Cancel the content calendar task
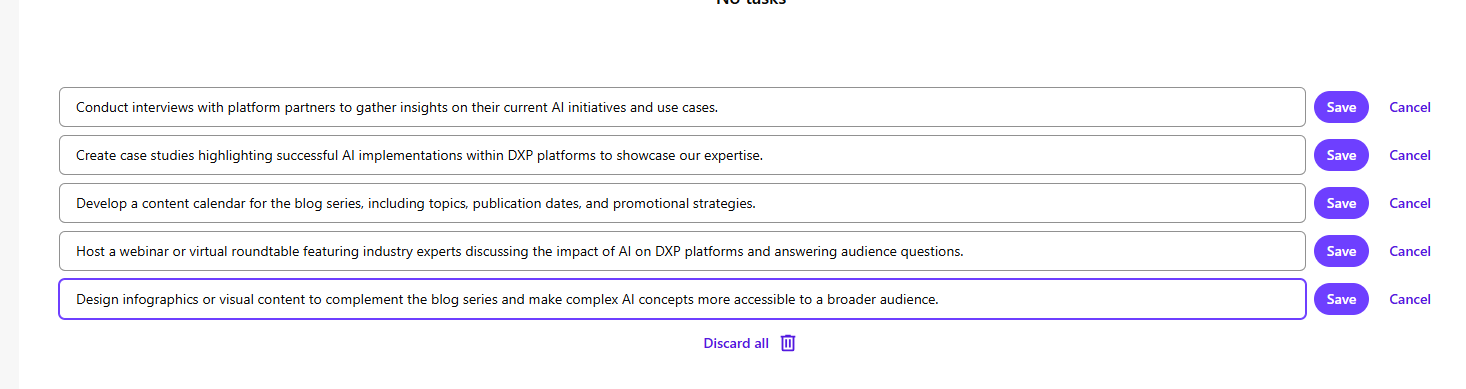The image size is (1466, 389). (x=1410, y=203)
